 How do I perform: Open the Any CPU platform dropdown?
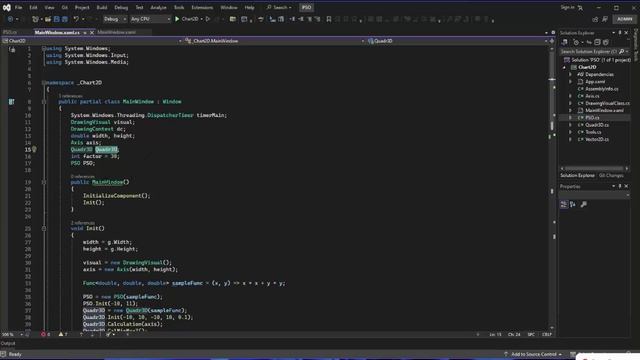(x=150, y=19)
